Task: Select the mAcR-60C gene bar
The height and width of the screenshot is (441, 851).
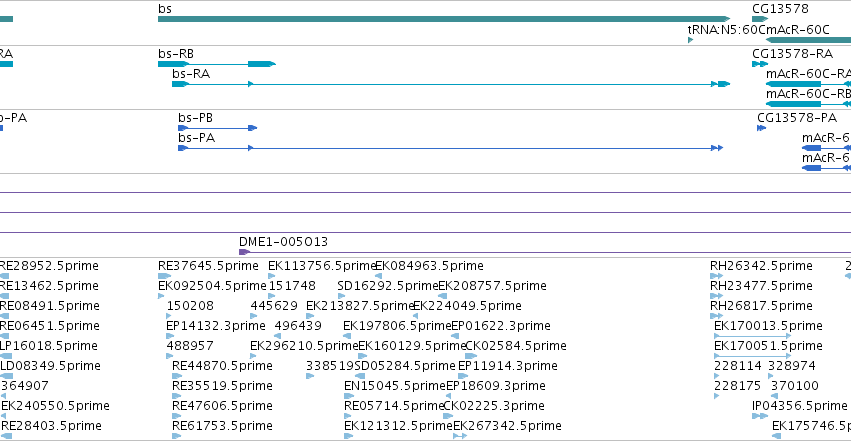Action: point(808,40)
